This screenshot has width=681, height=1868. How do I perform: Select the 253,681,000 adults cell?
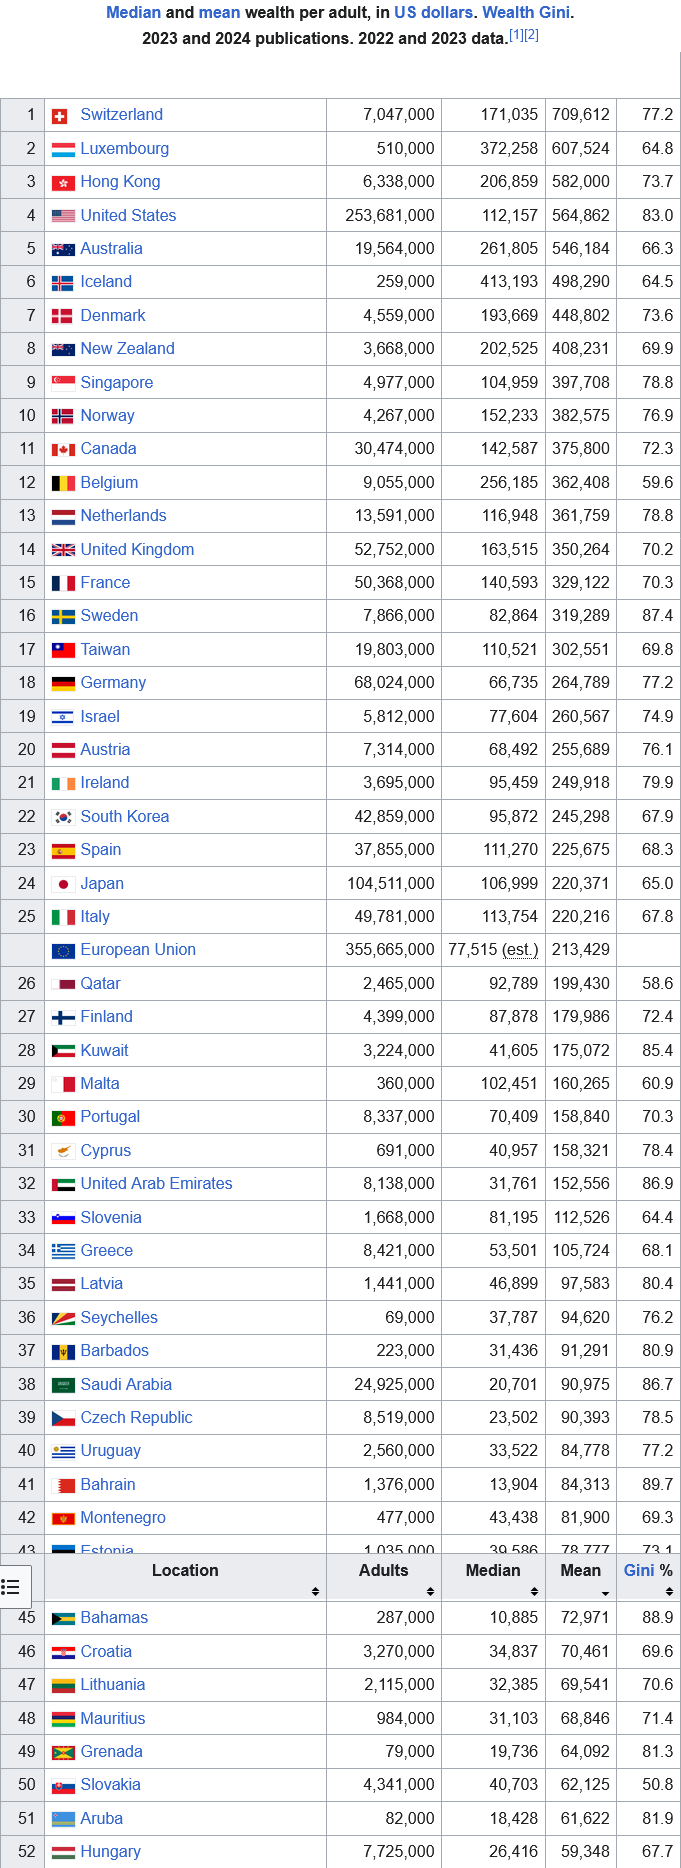coord(384,215)
